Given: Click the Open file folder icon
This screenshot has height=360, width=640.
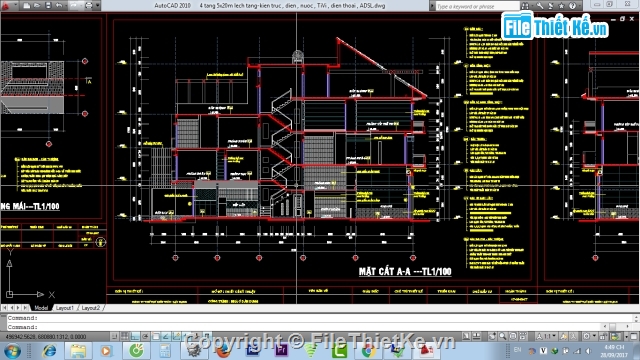Looking at the screenshot, I should point(37,6).
